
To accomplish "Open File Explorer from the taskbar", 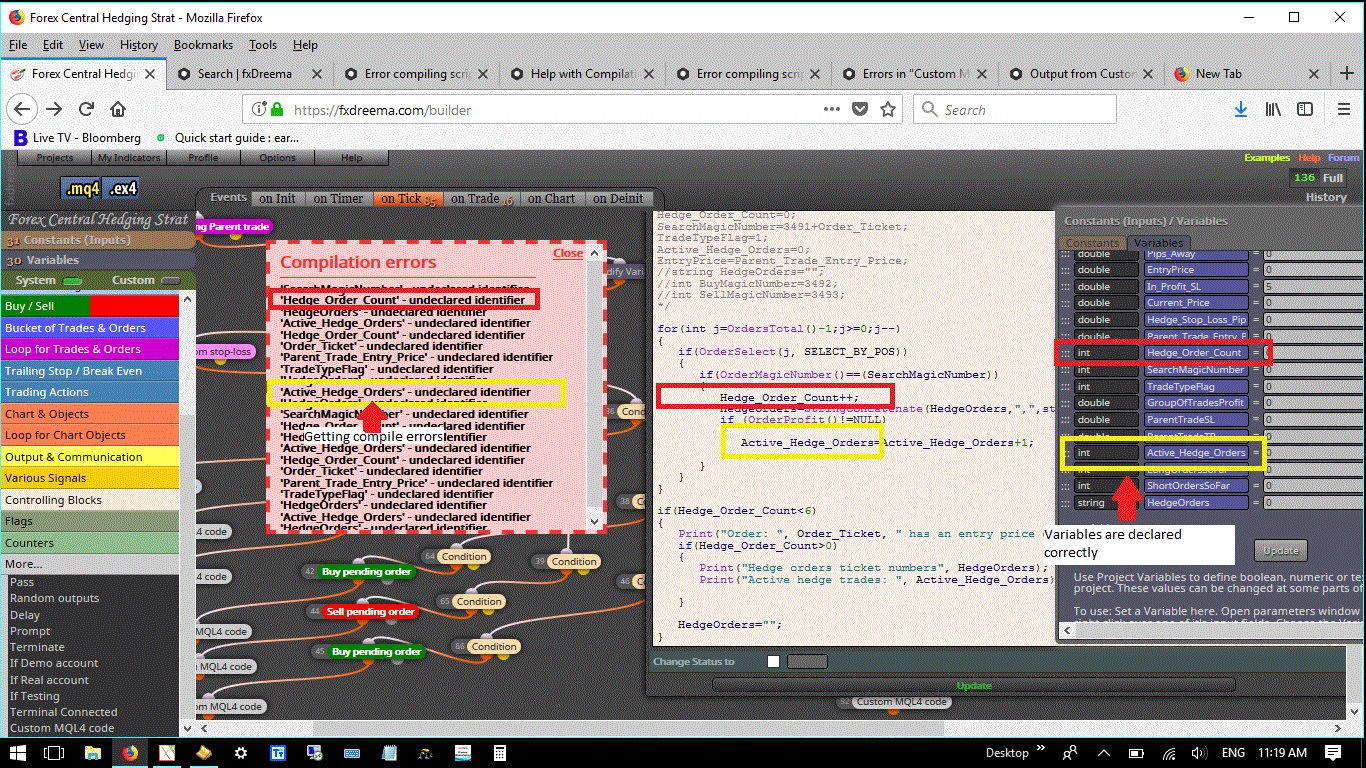I will pyautogui.click(x=93, y=752).
